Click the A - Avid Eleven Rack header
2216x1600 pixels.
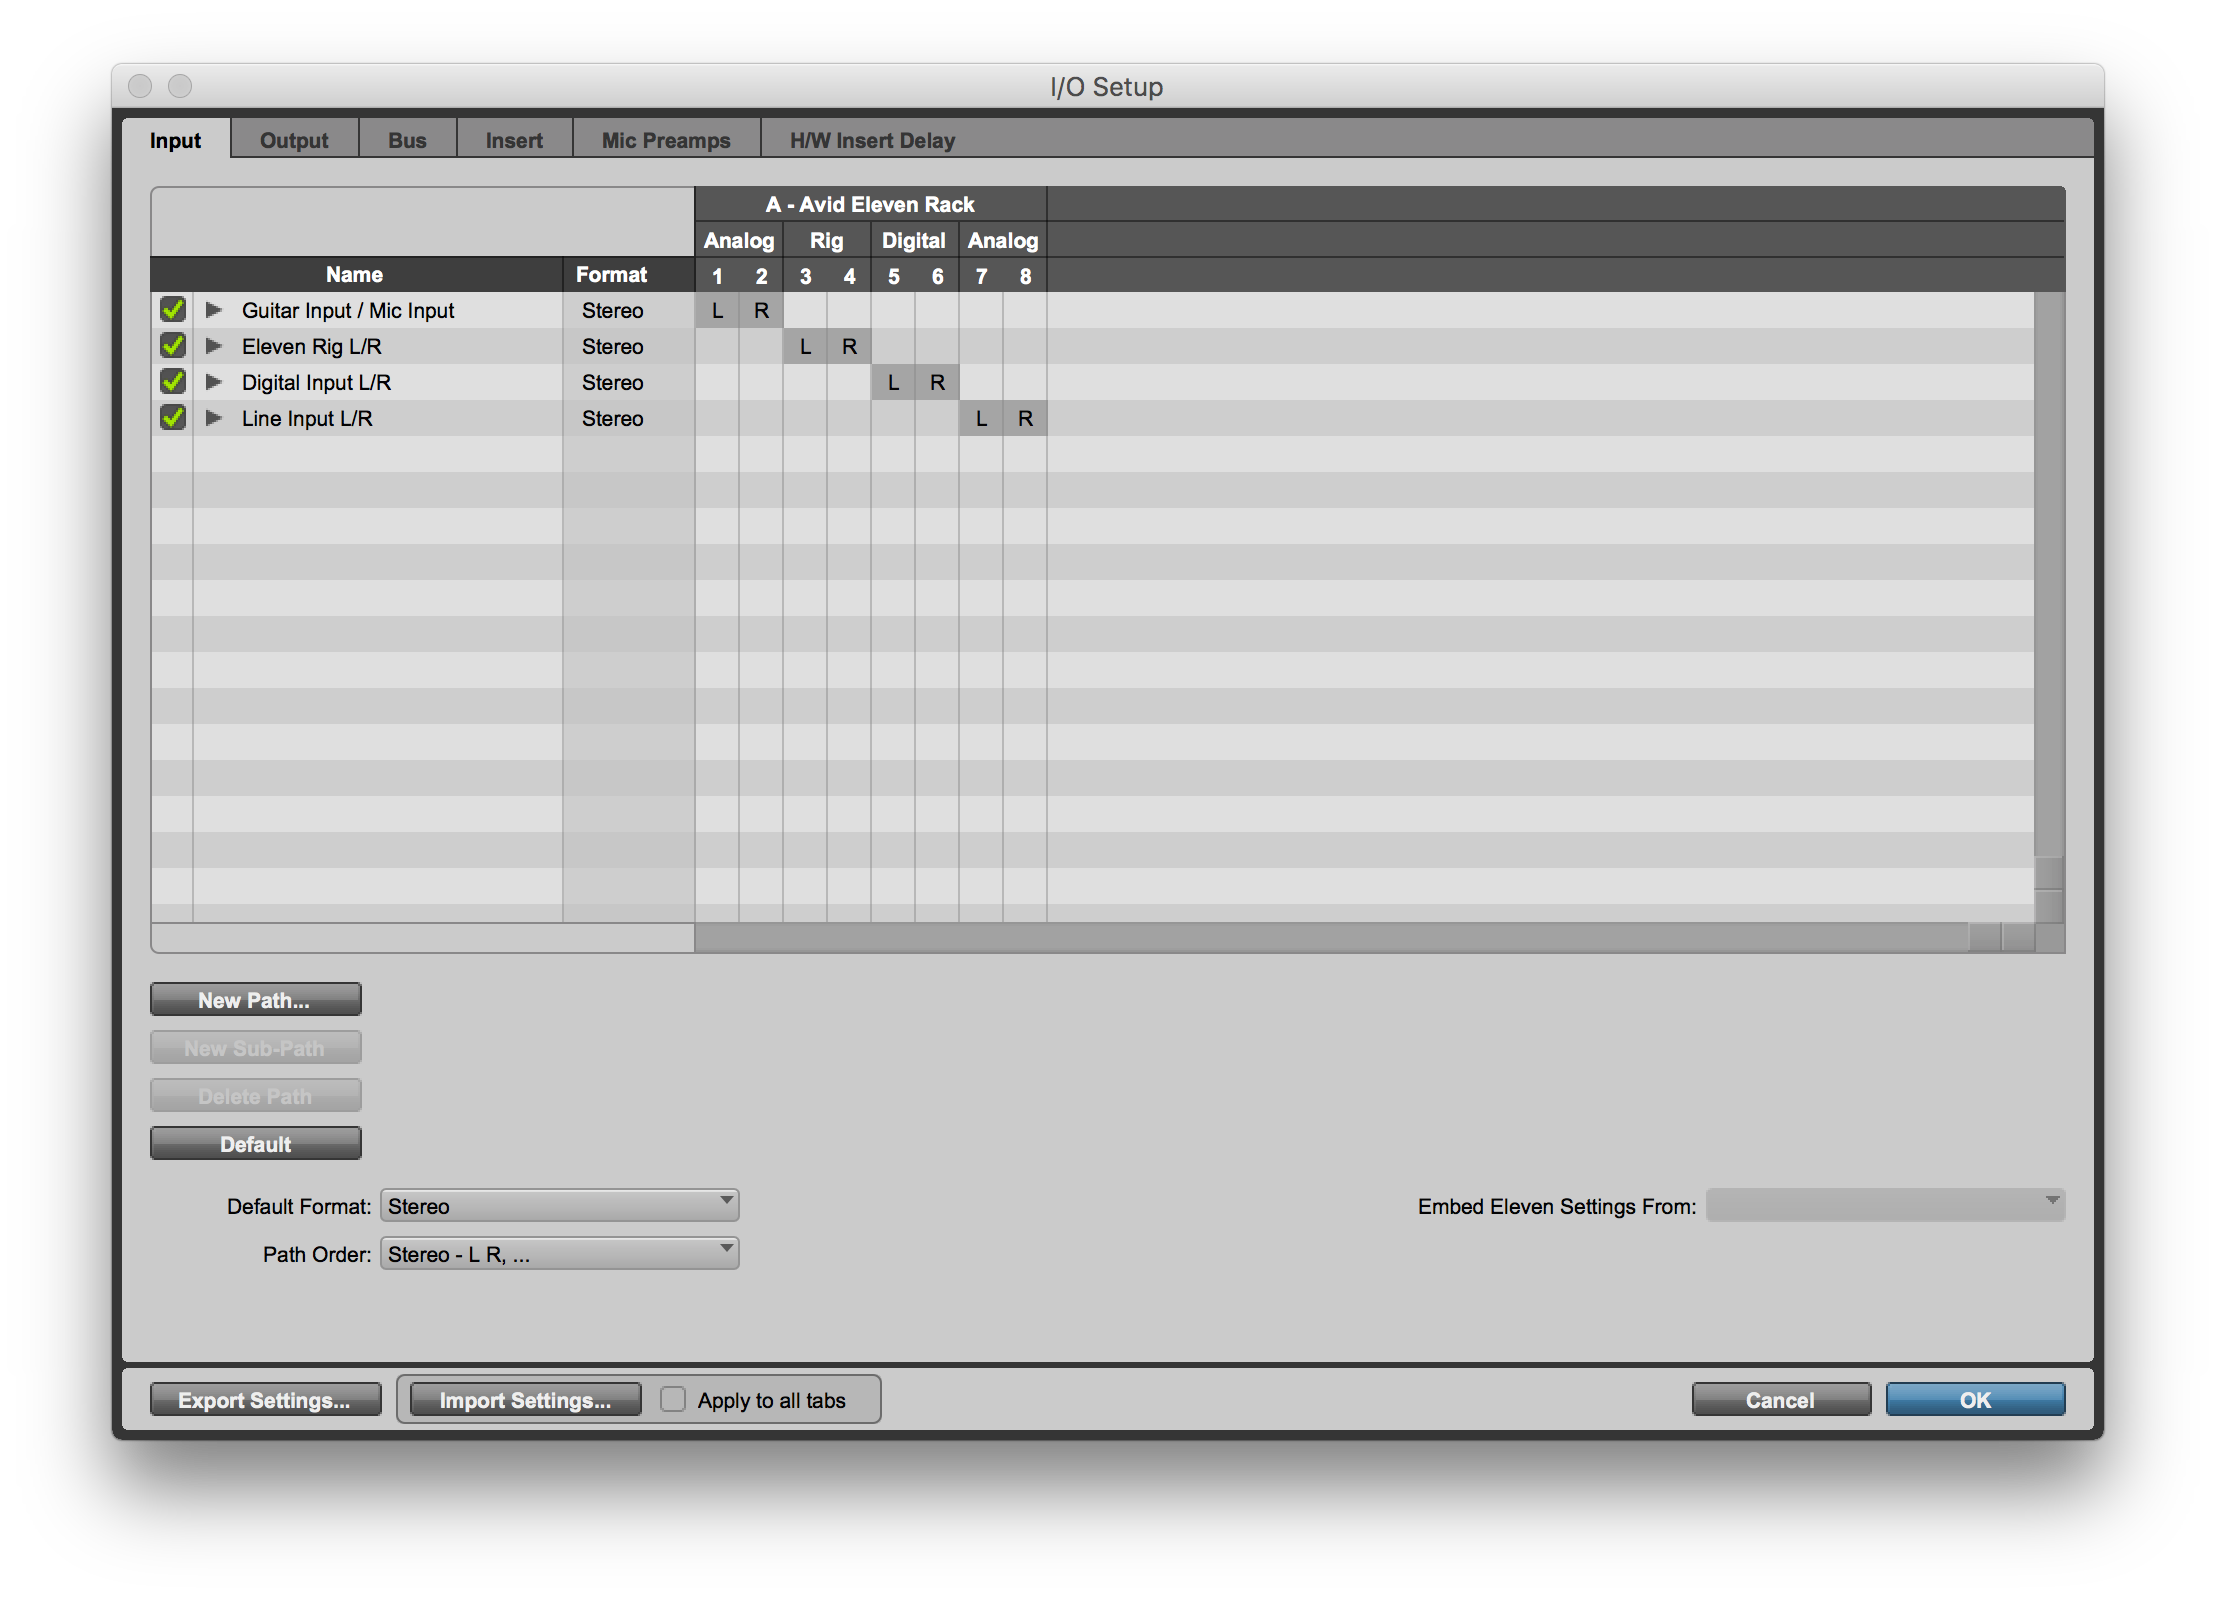click(x=870, y=204)
